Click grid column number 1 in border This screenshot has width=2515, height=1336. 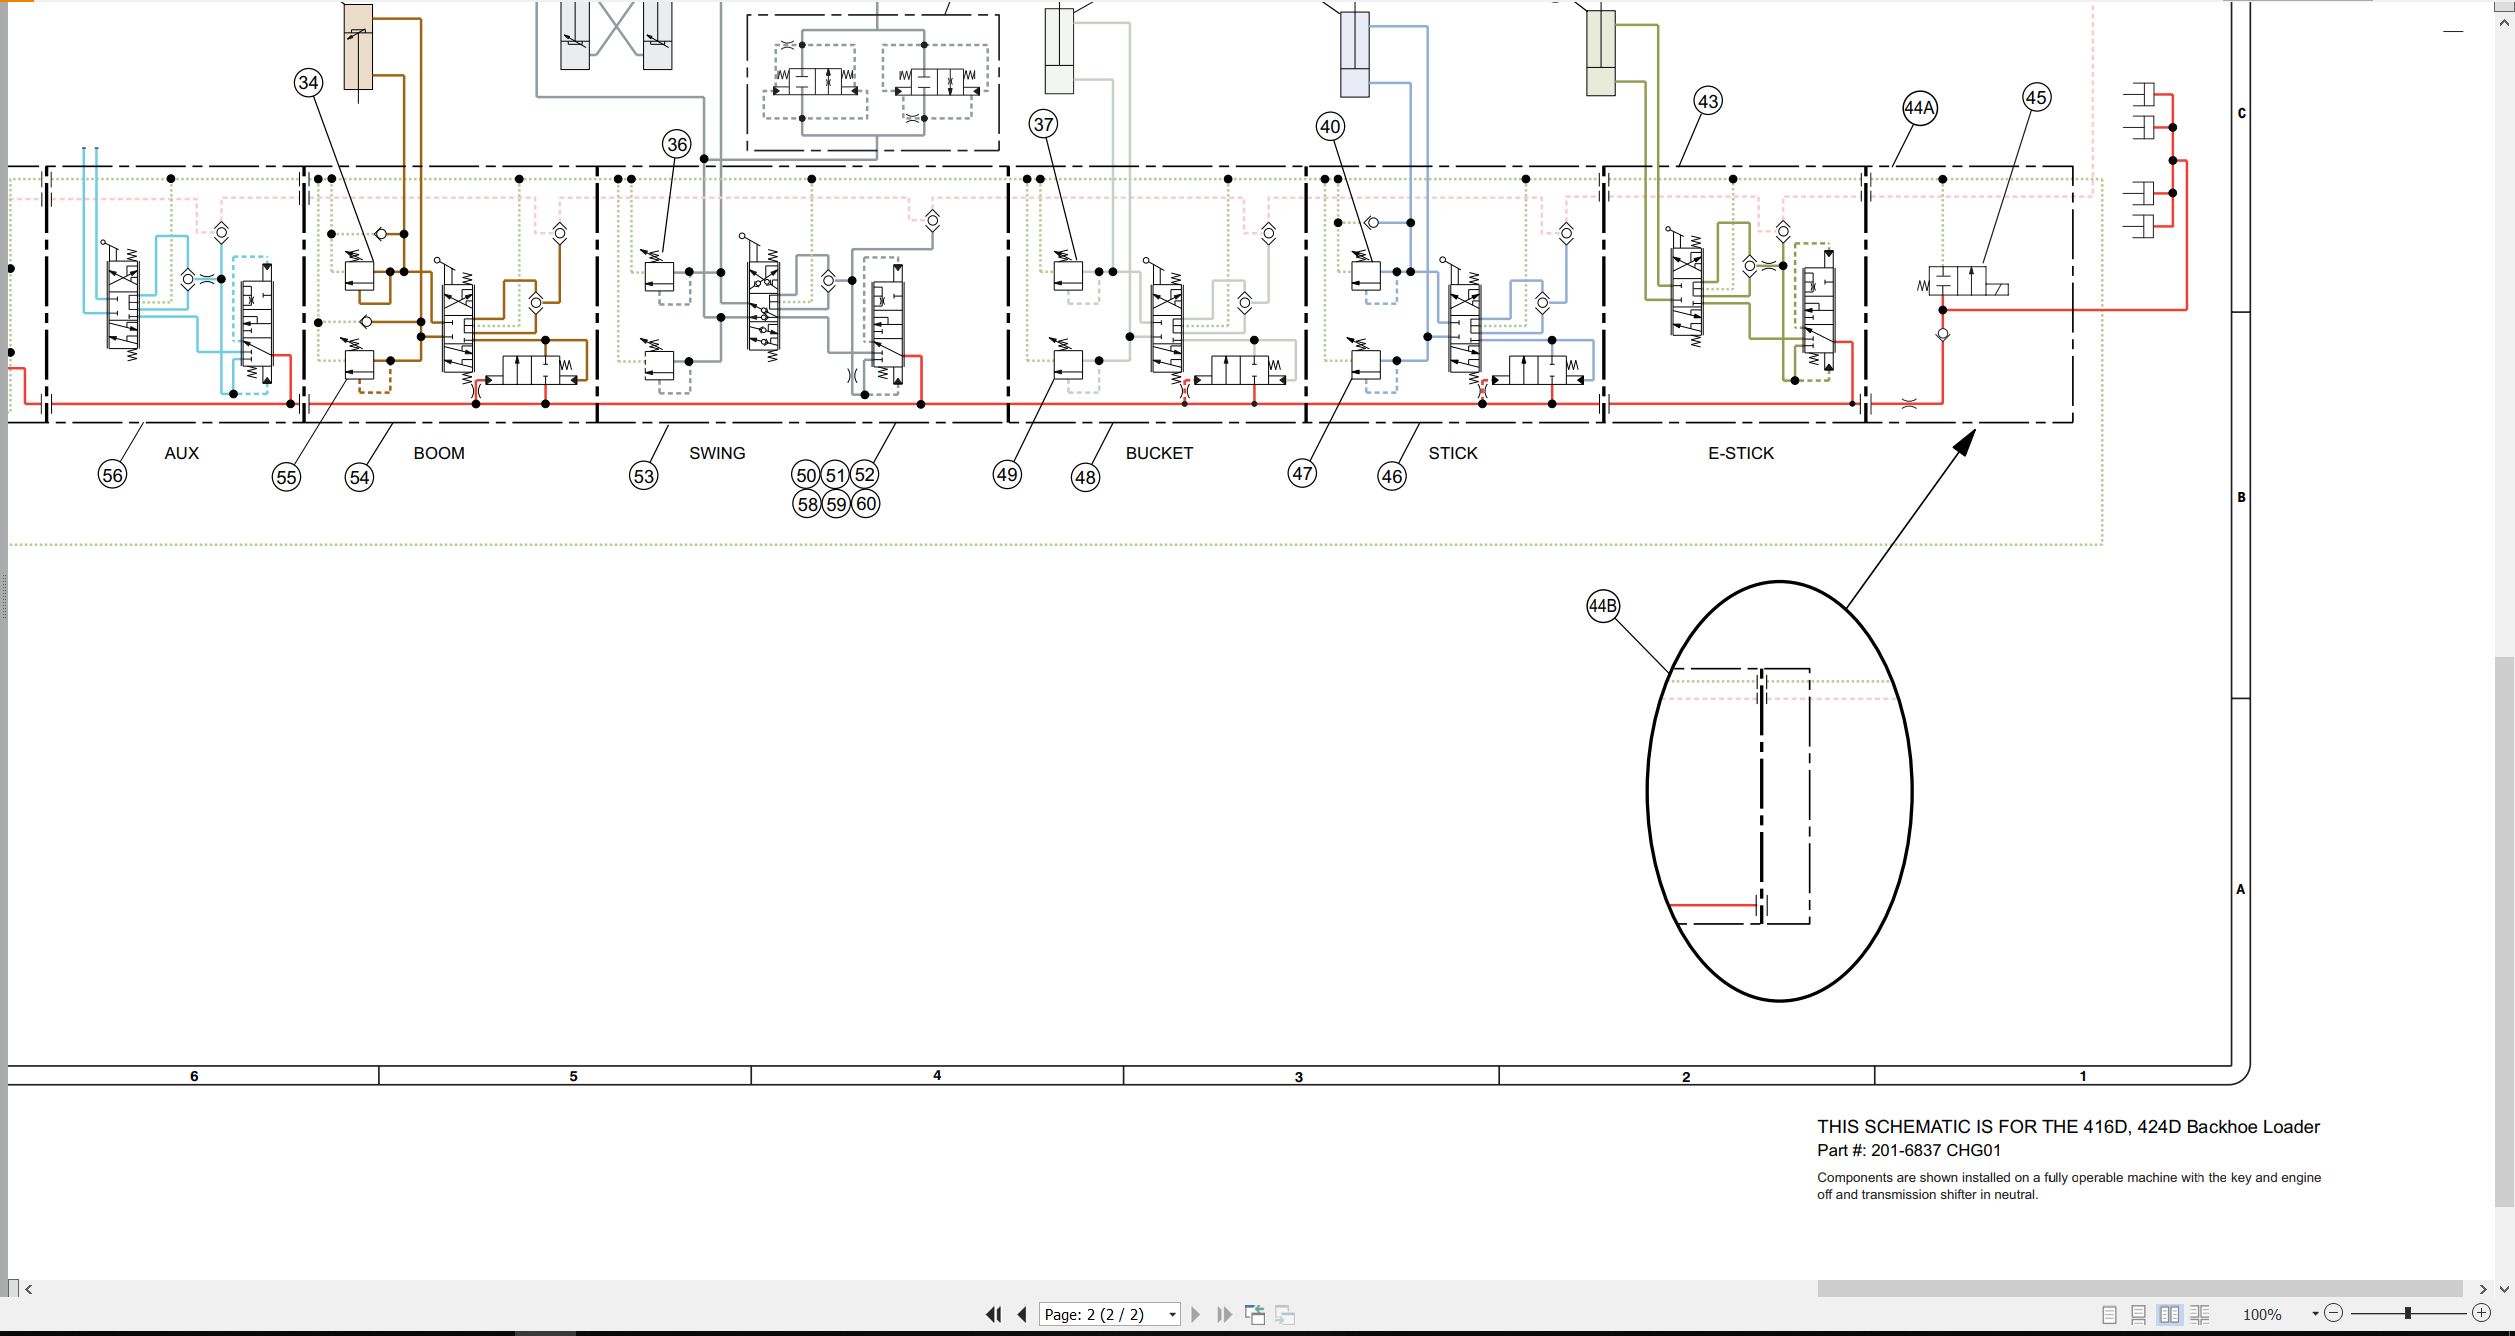[x=2083, y=1076]
